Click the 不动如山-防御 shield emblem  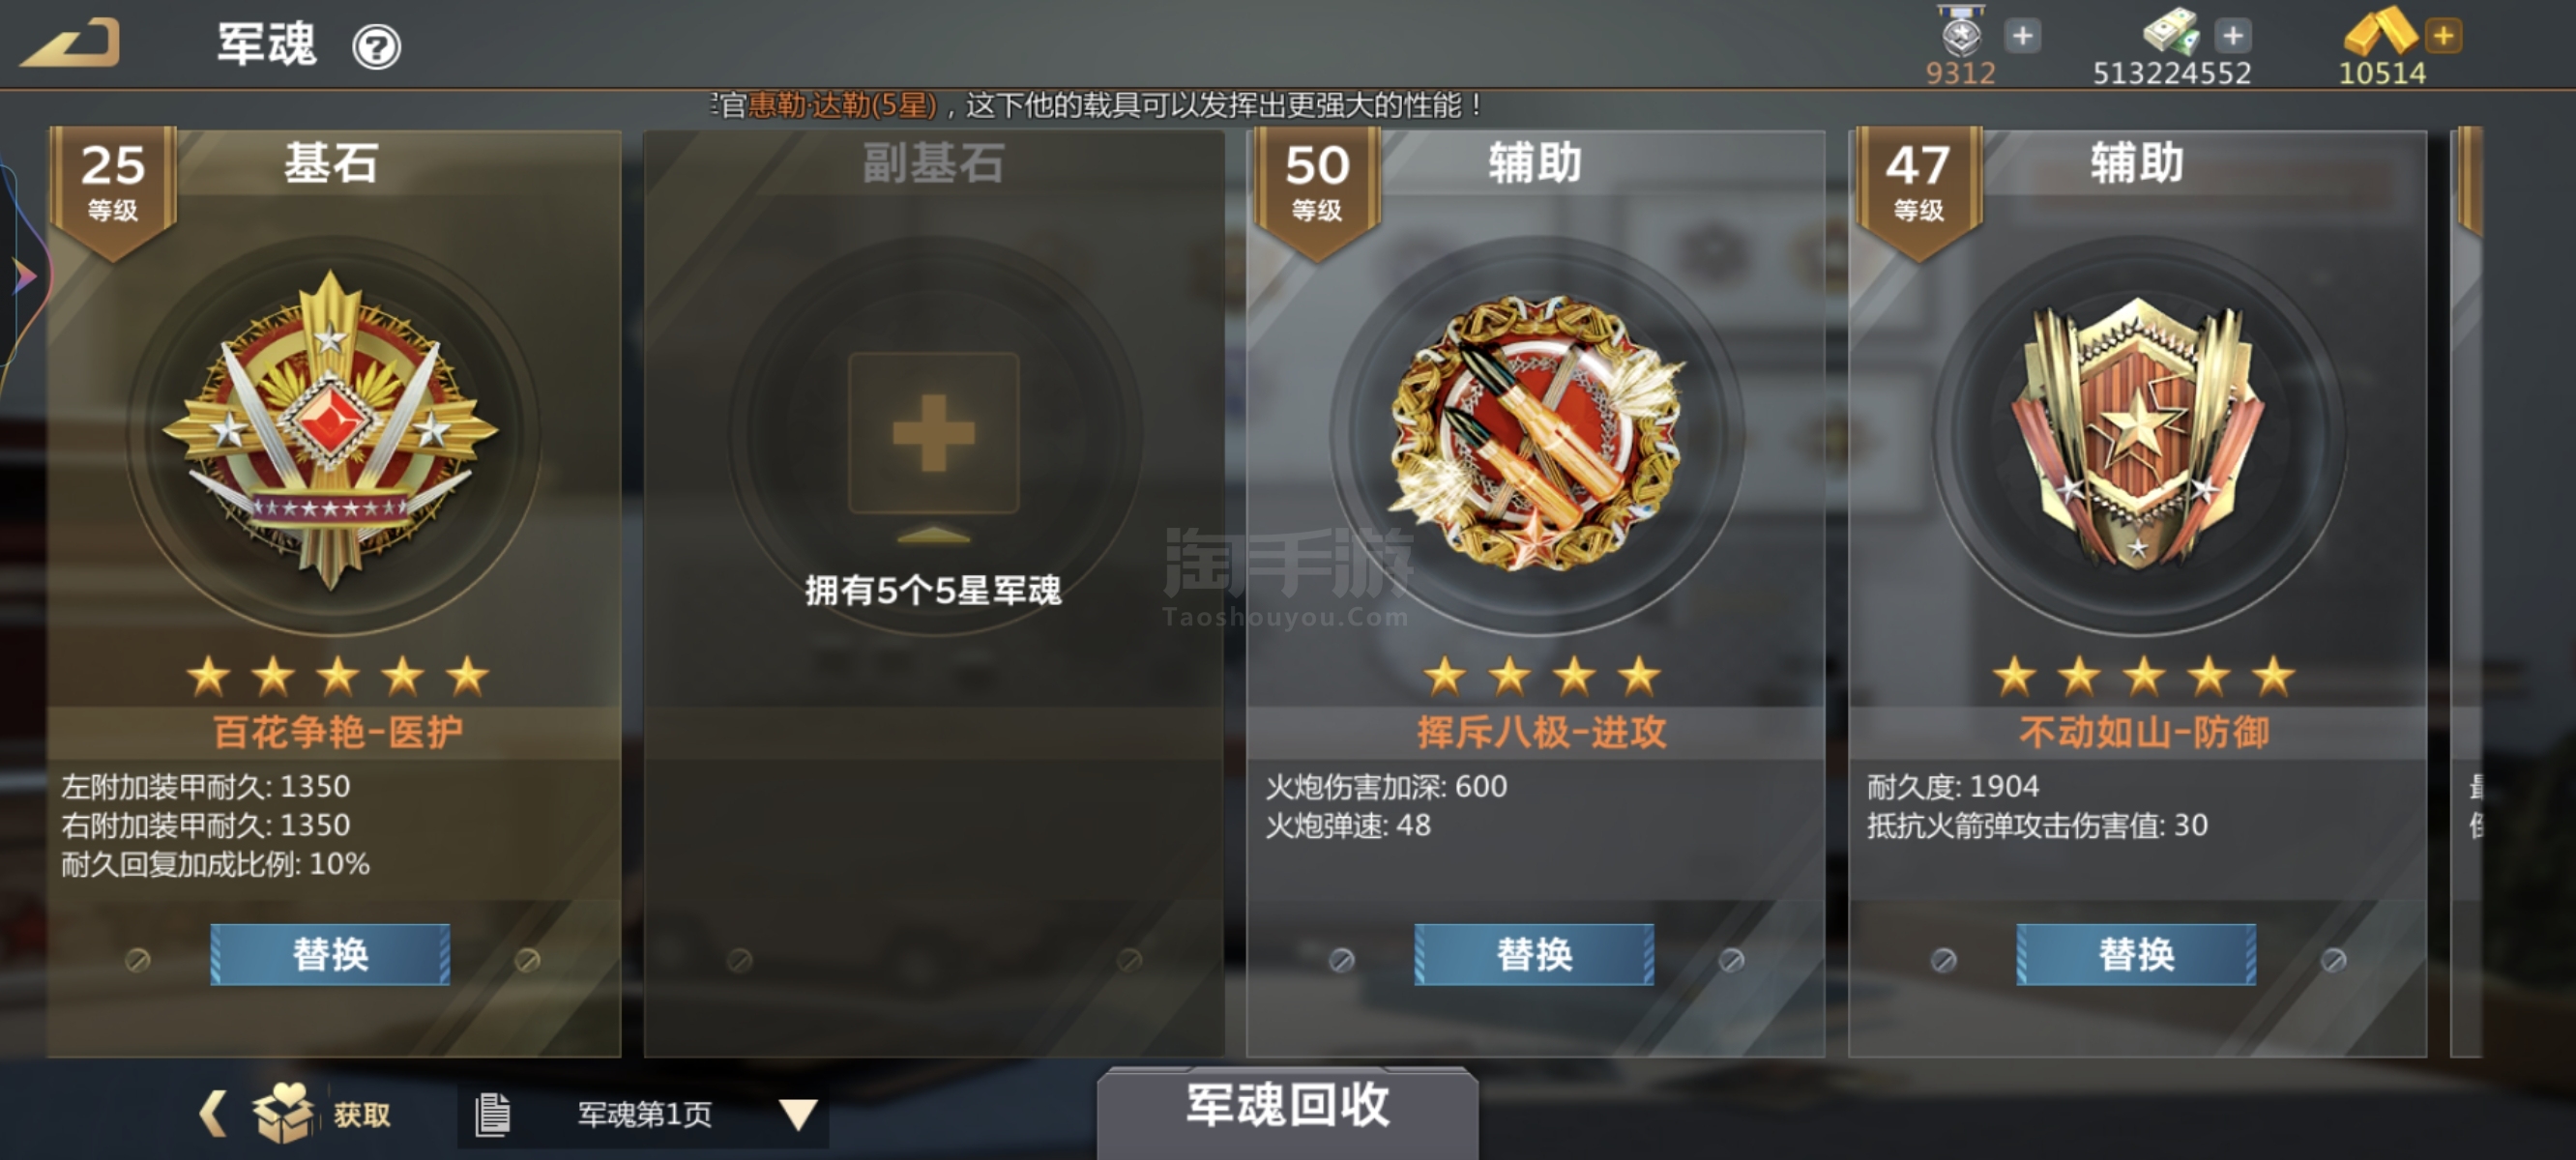(2138, 432)
